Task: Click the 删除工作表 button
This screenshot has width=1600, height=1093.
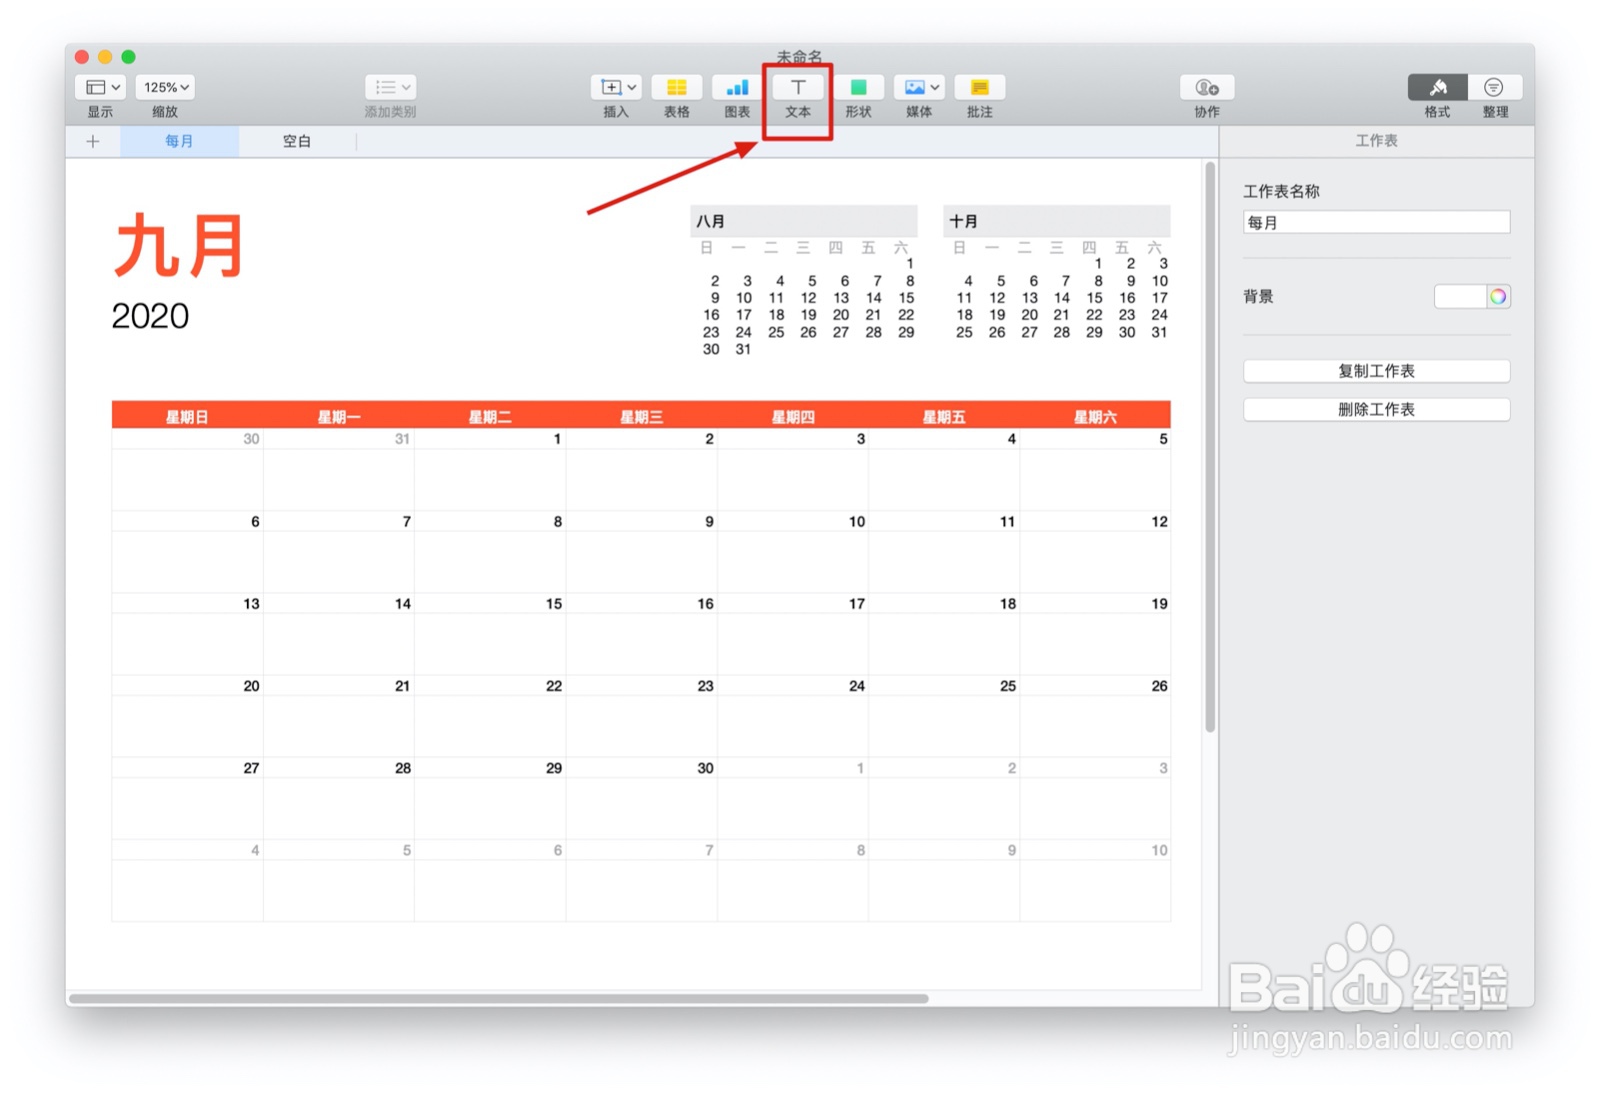Action: click(x=1376, y=409)
